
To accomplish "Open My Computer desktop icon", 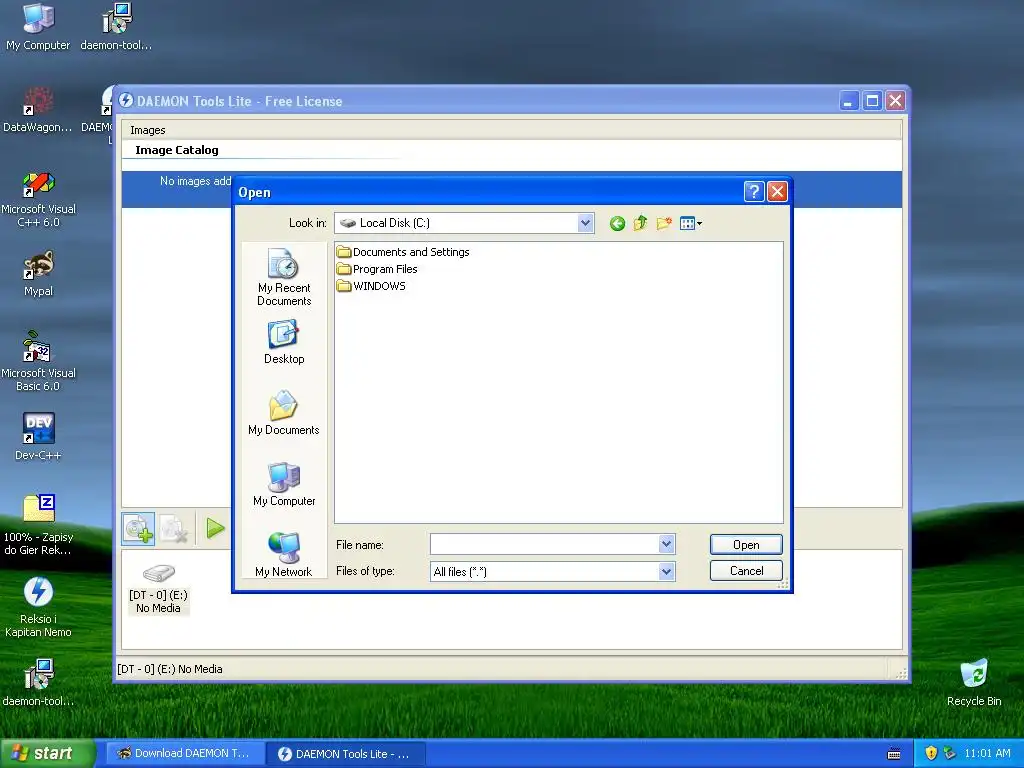I will (38, 27).
